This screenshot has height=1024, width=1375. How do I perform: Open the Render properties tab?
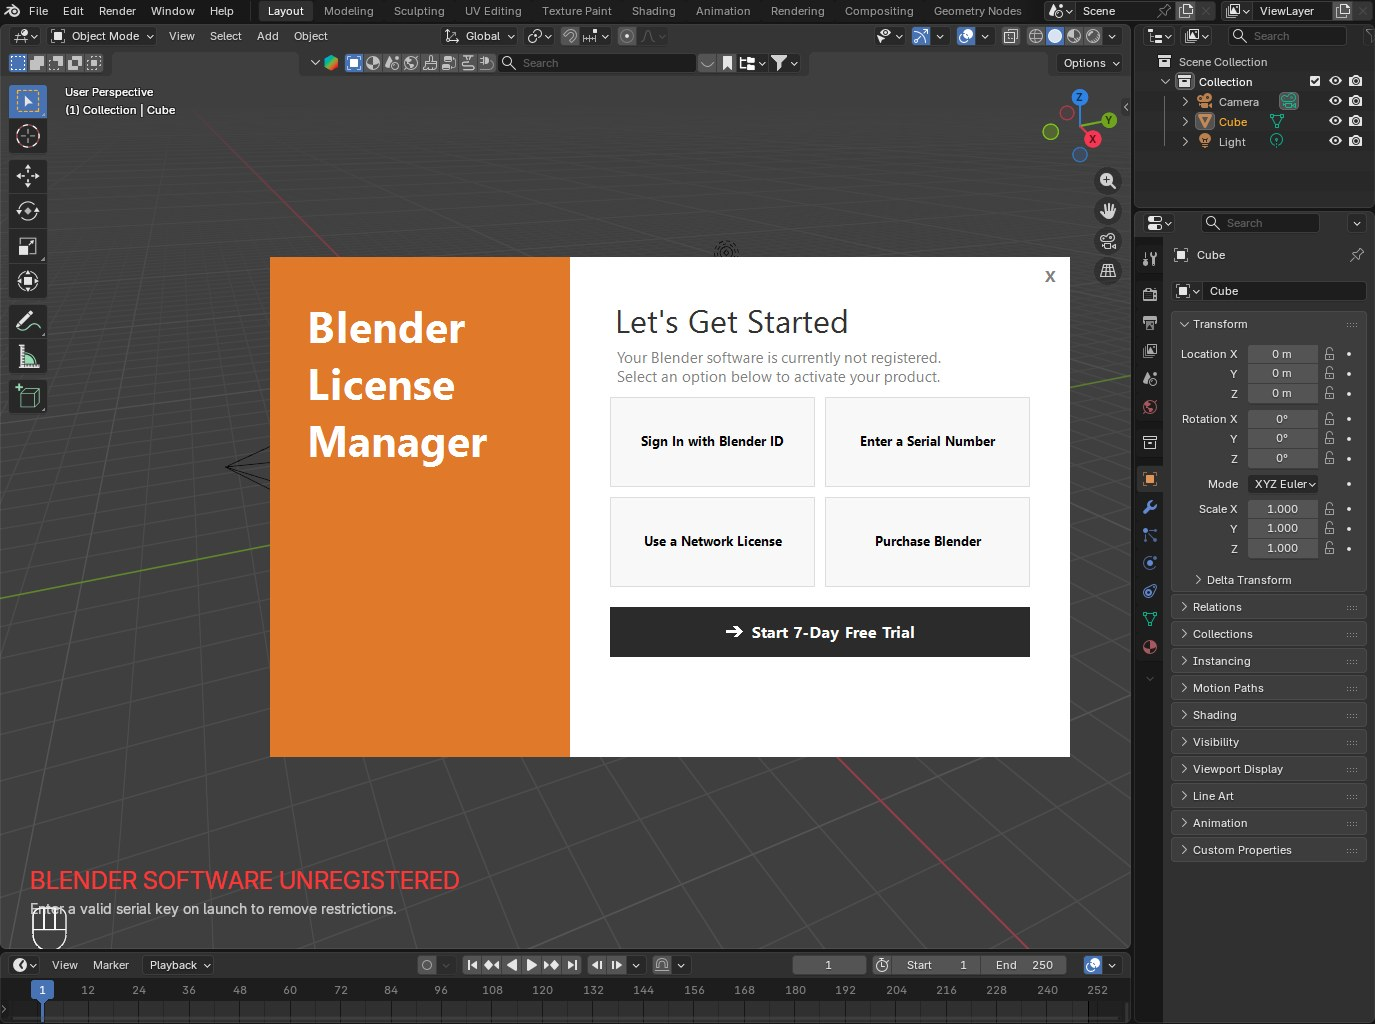[x=1150, y=294]
